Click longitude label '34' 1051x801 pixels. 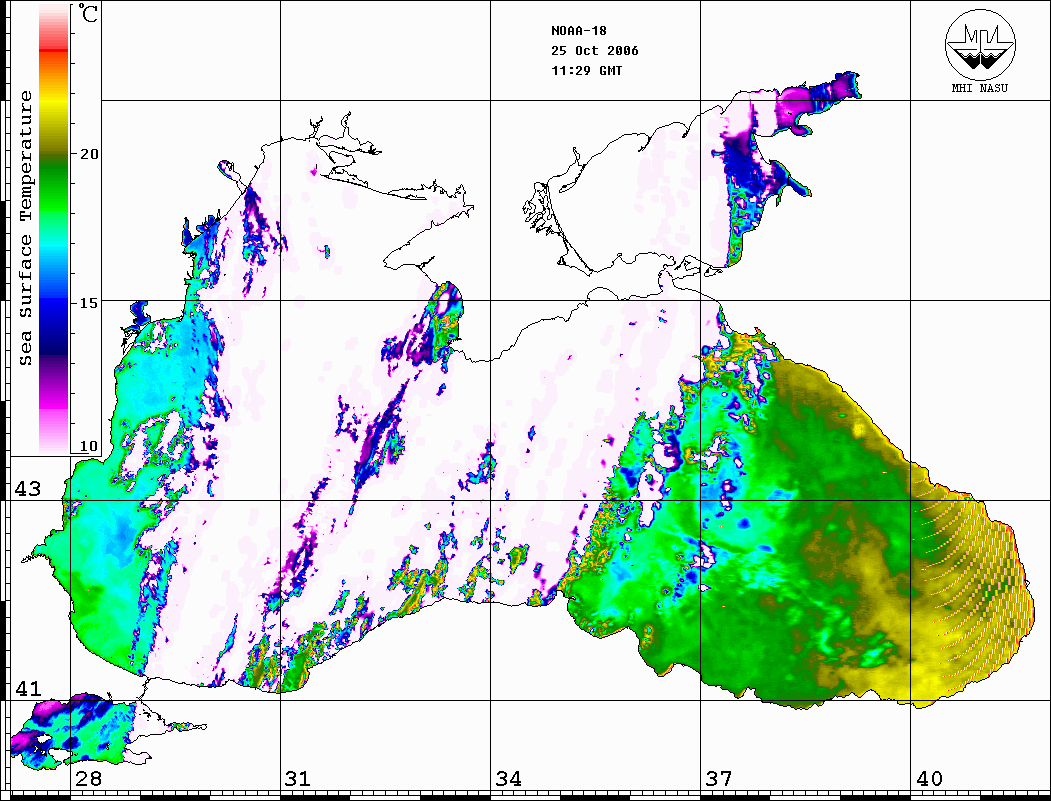508,779
